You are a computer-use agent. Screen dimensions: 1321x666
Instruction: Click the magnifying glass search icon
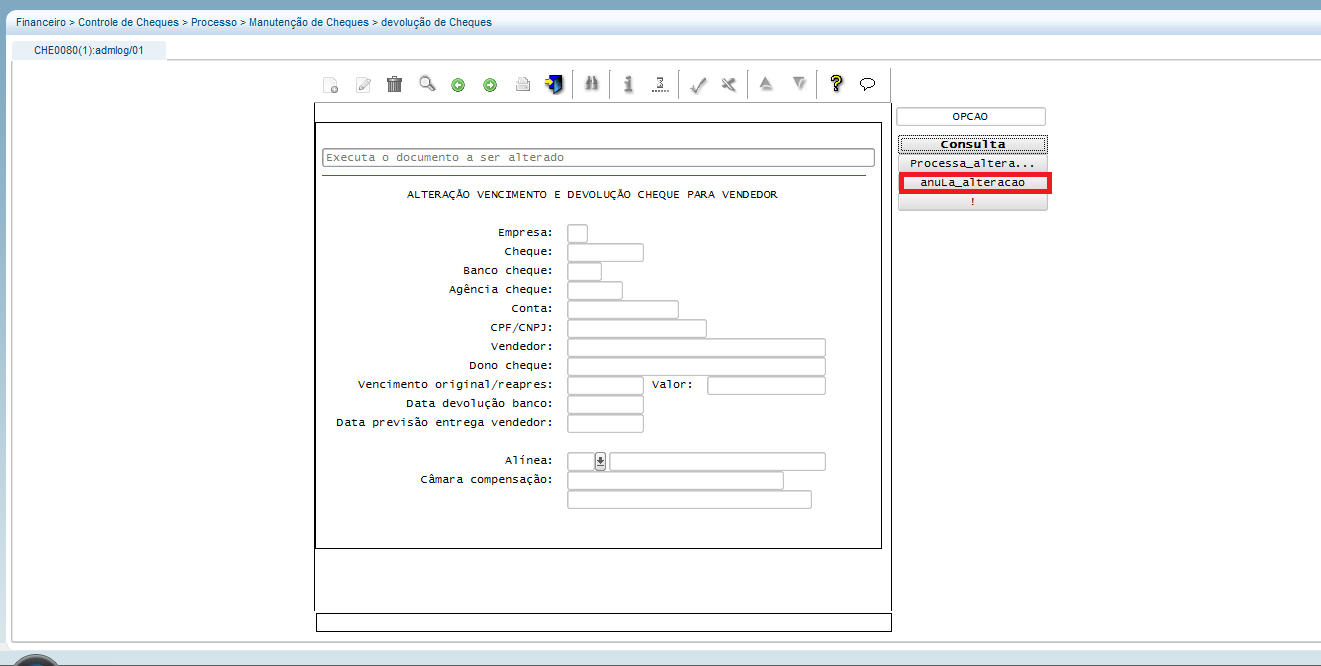pos(427,84)
